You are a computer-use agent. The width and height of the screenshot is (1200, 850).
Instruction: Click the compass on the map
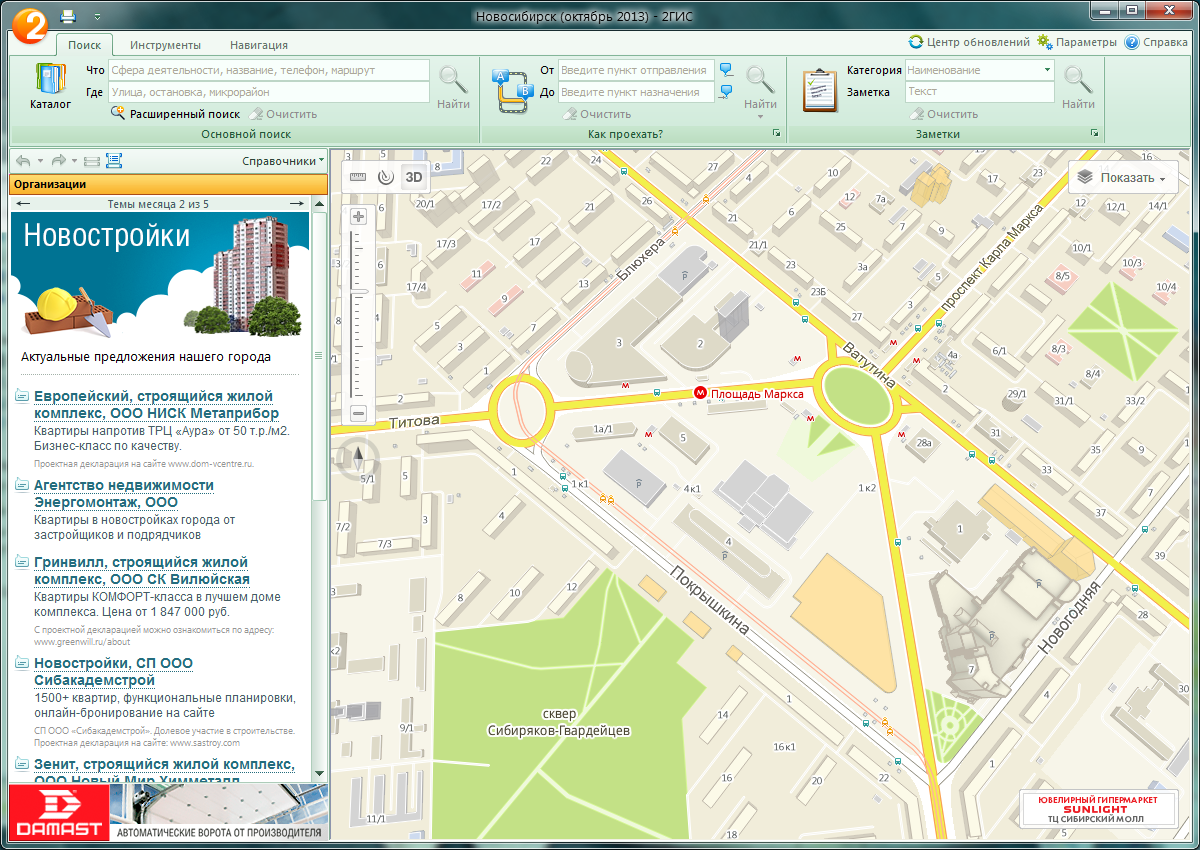pos(359,458)
